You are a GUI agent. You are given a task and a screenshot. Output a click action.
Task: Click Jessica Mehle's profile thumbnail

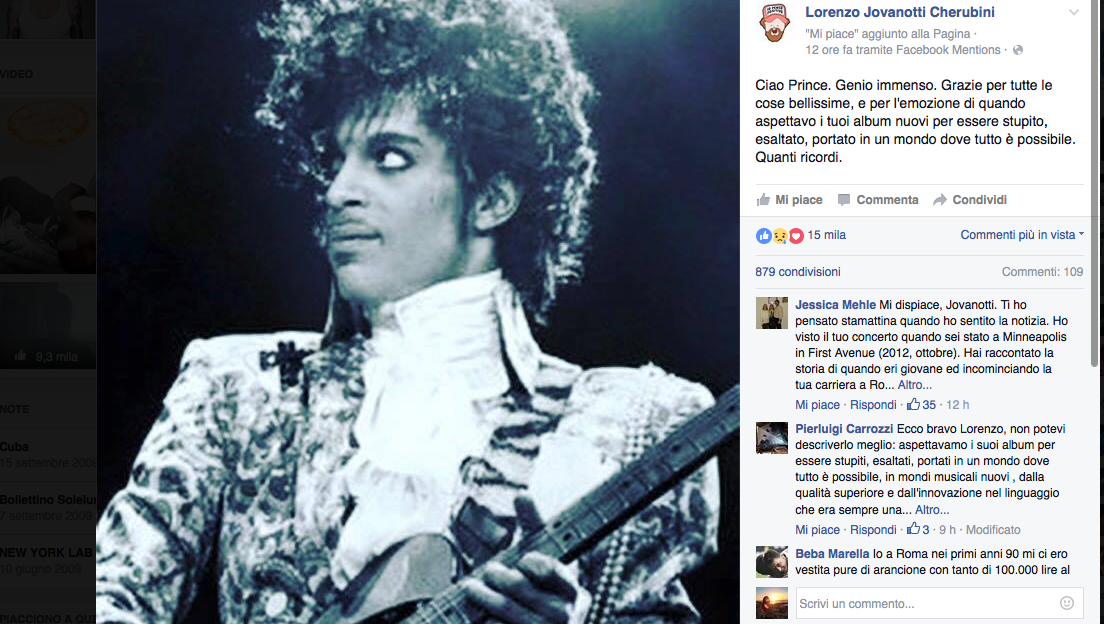coord(772,313)
